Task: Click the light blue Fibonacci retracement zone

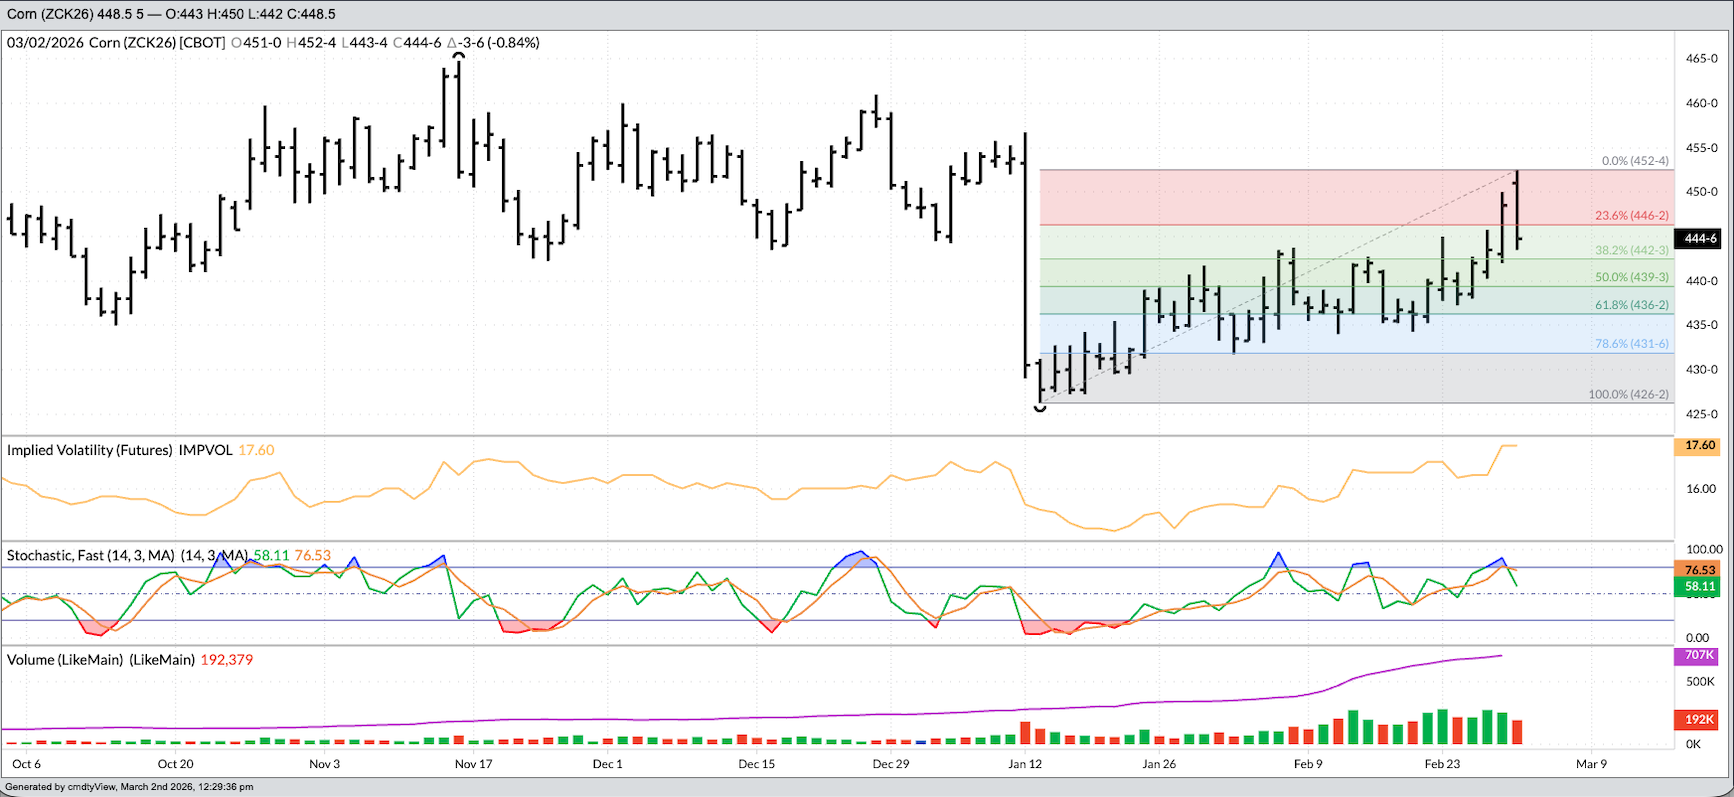Action: pyautogui.click(x=1300, y=333)
